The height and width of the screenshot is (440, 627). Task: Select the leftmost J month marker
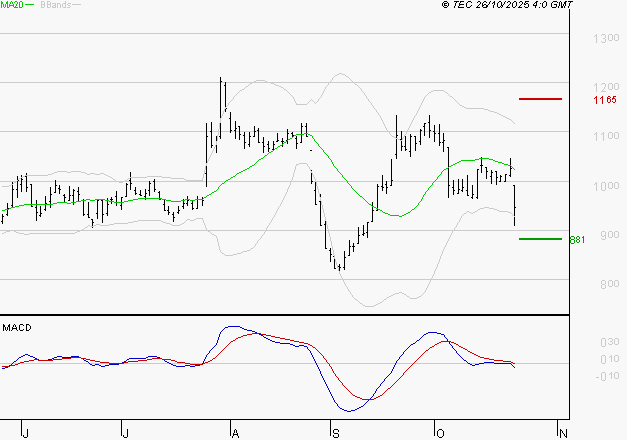pyautogui.click(x=26, y=432)
